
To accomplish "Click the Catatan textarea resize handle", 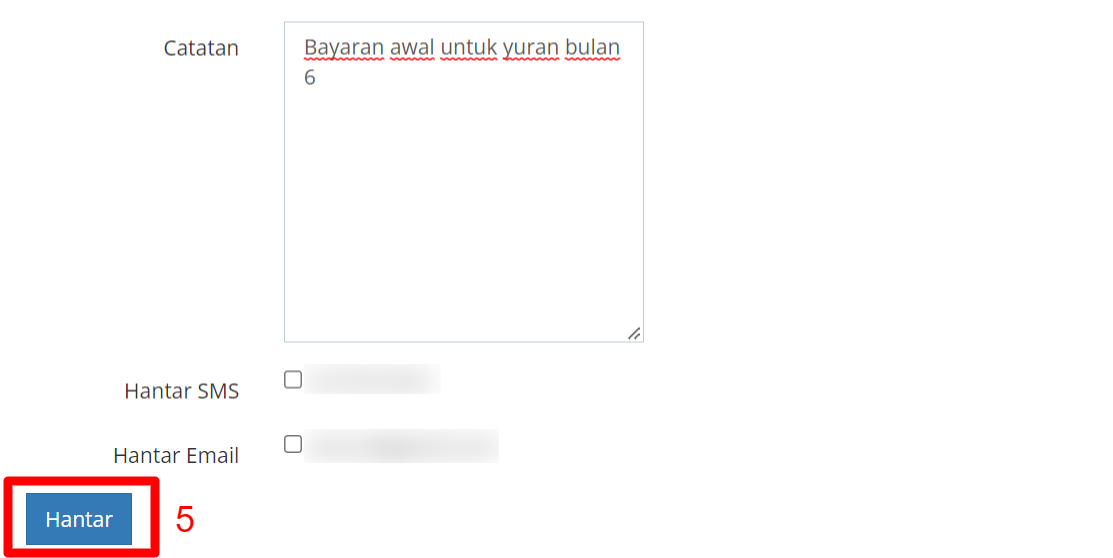I will pyautogui.click(x=635, y=333).
